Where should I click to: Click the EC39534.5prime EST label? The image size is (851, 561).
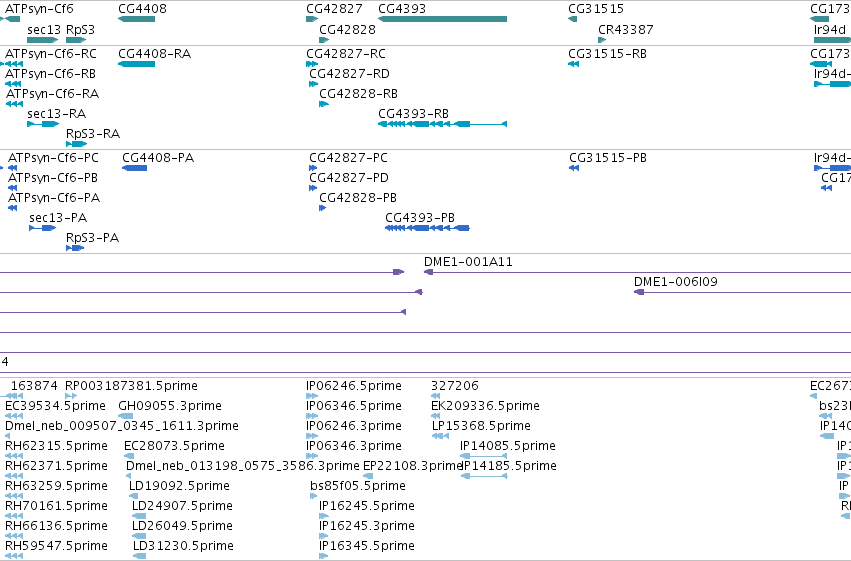(x=55, y=406)
